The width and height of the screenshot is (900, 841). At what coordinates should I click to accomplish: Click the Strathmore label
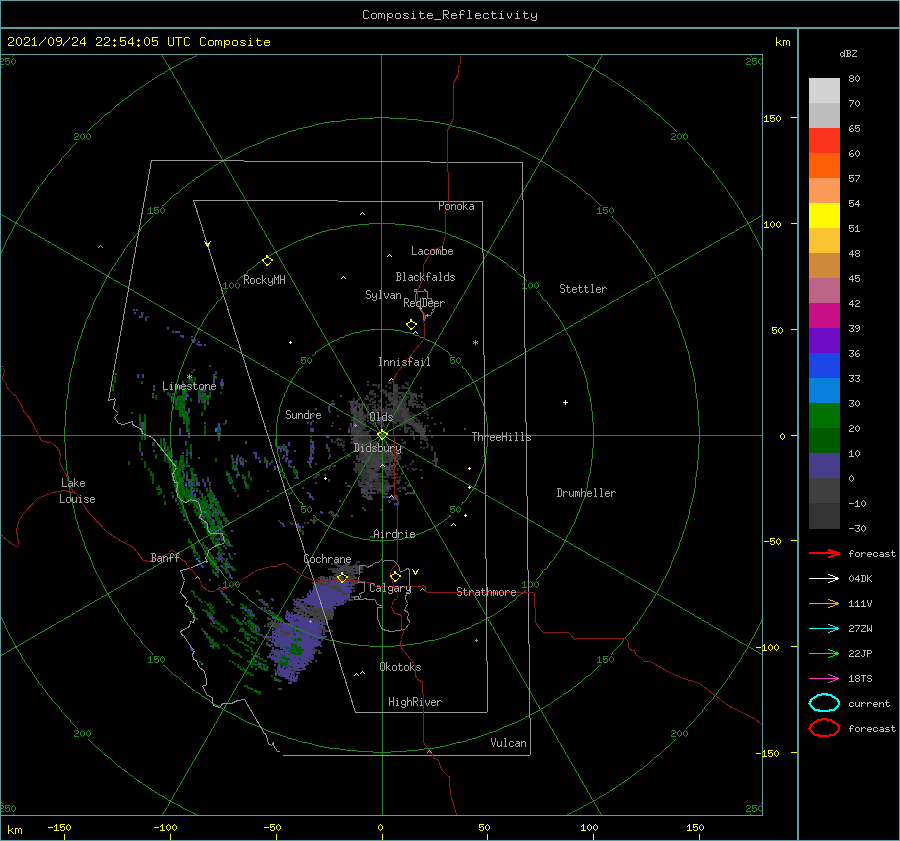click(486, 592)
